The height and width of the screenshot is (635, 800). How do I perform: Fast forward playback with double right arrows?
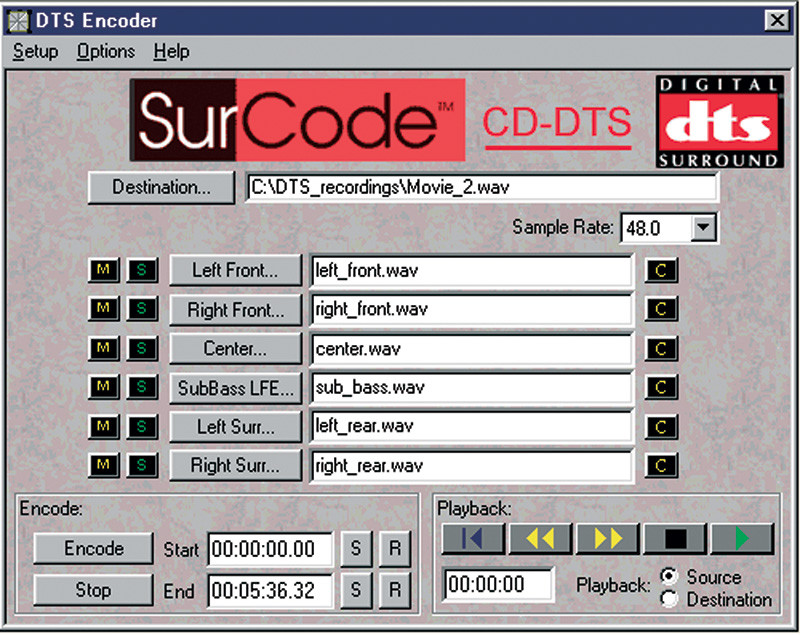608,539
